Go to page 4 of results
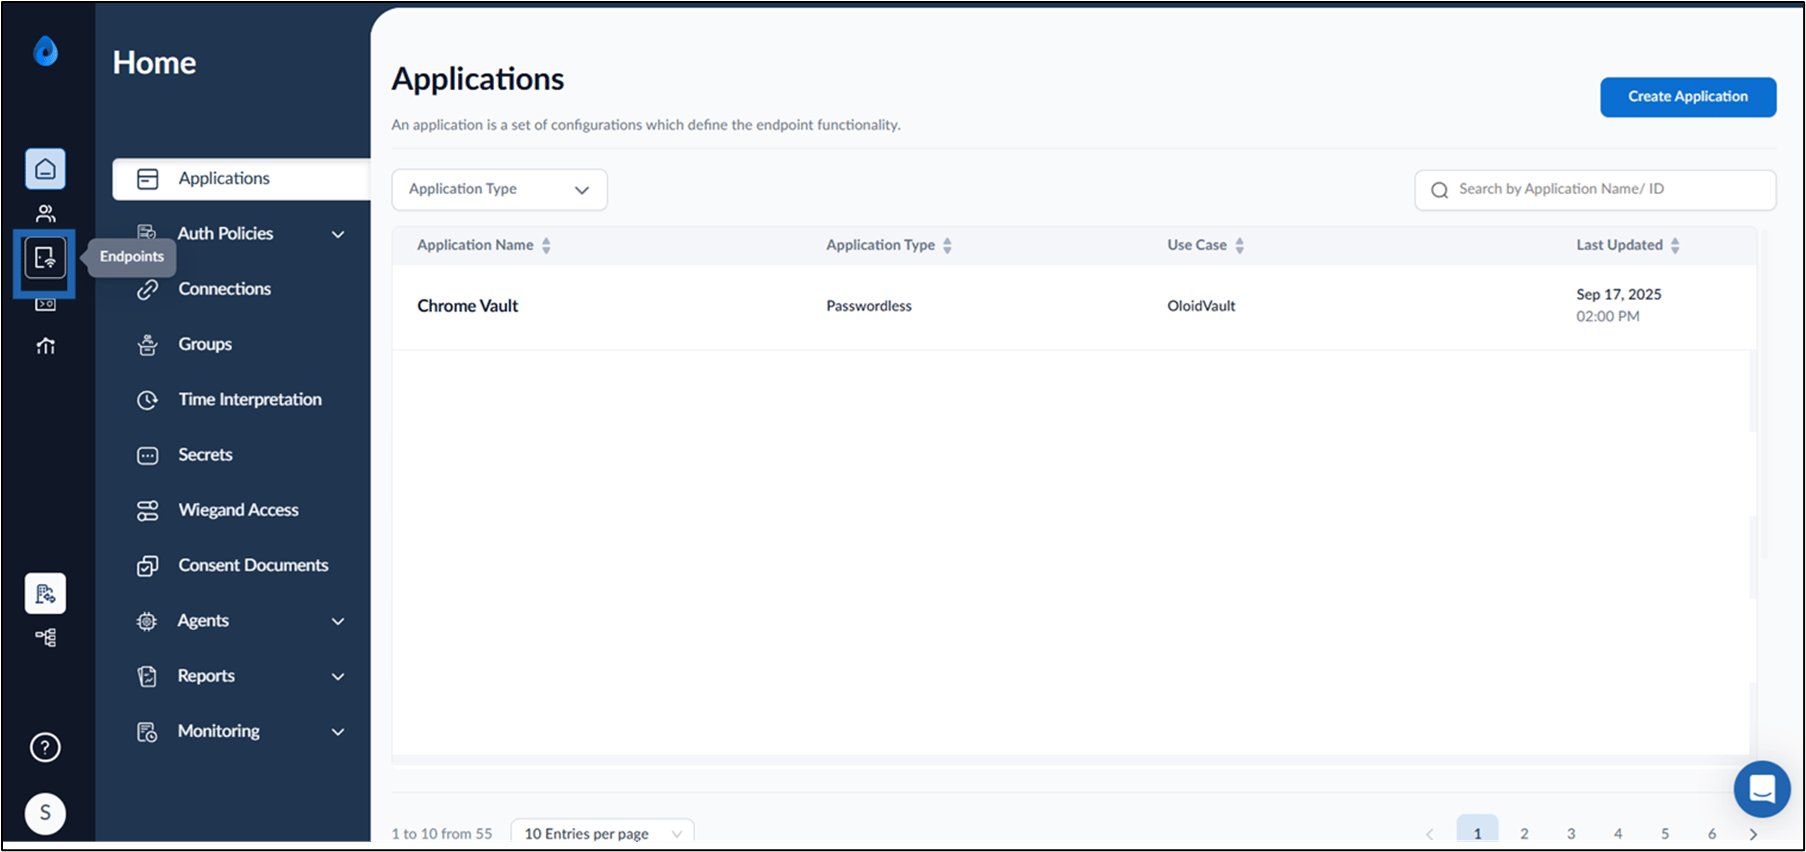This screenshot has width=1806, height=852. coord(1618,833)
